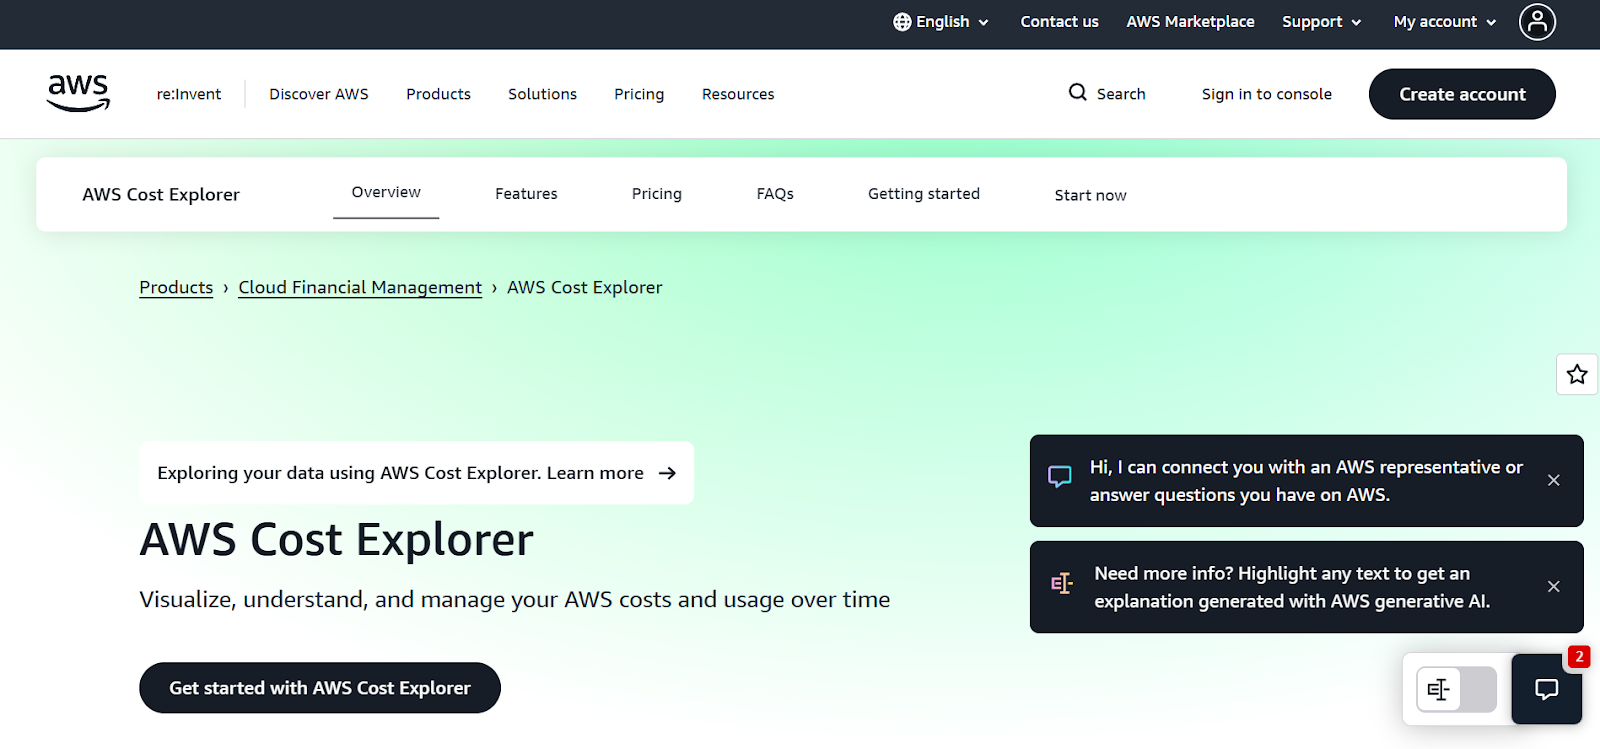The image size is (1600, 749).
Task: Select the Overview tab
Action: [386, 193]
